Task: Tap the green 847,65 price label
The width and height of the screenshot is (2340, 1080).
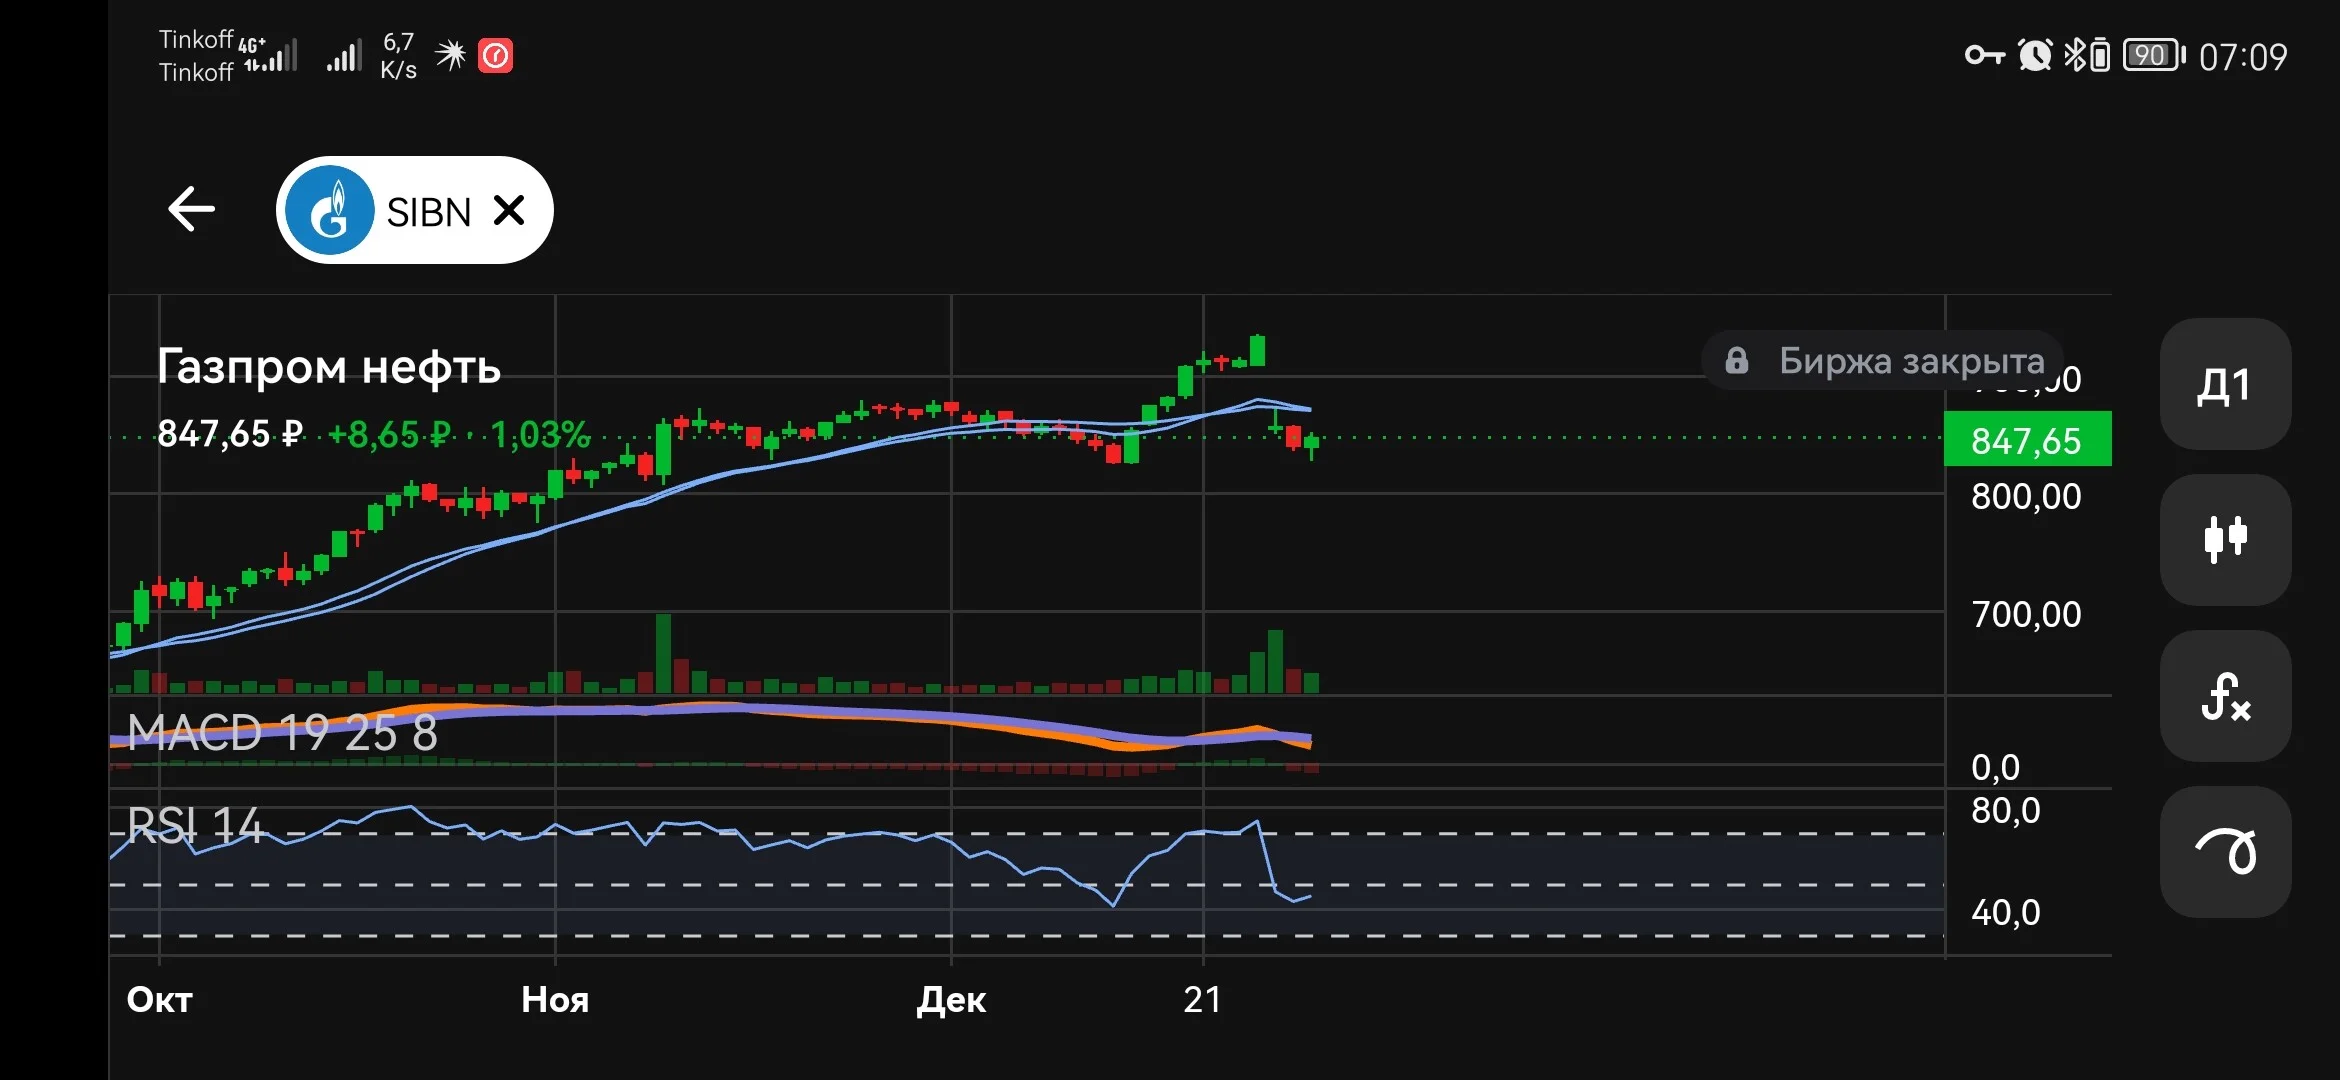Action: point(2027,439)
